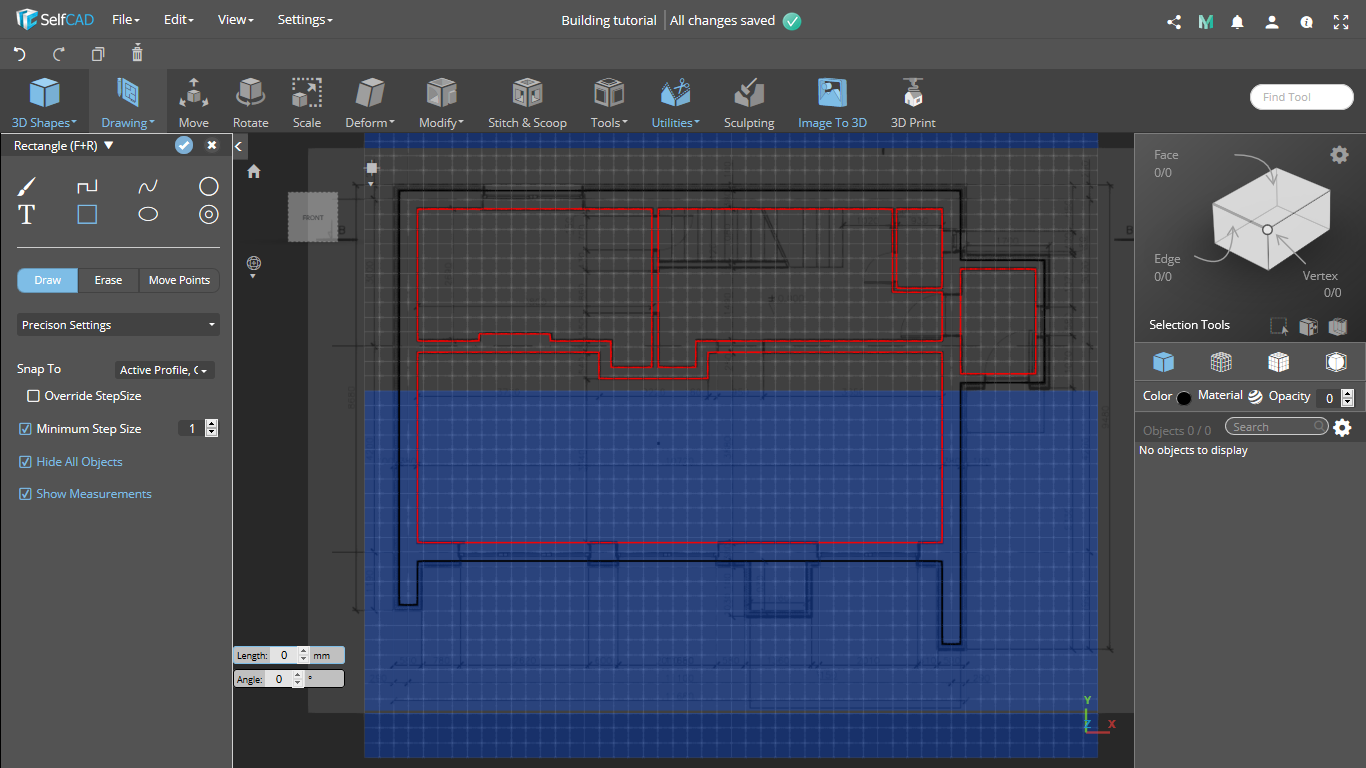Open the Settings menu
Image resolution: width=1366 pixels, height=768 pixels.
pos(305,20)
